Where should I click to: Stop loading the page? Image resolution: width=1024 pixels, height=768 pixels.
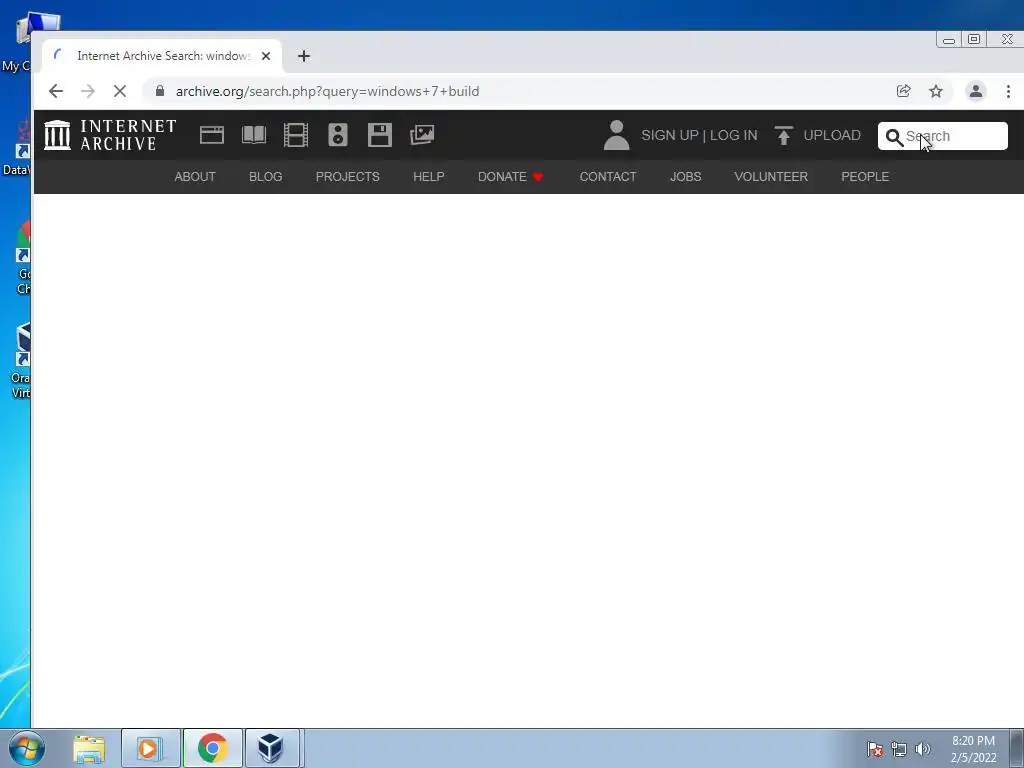click(120, 91)
